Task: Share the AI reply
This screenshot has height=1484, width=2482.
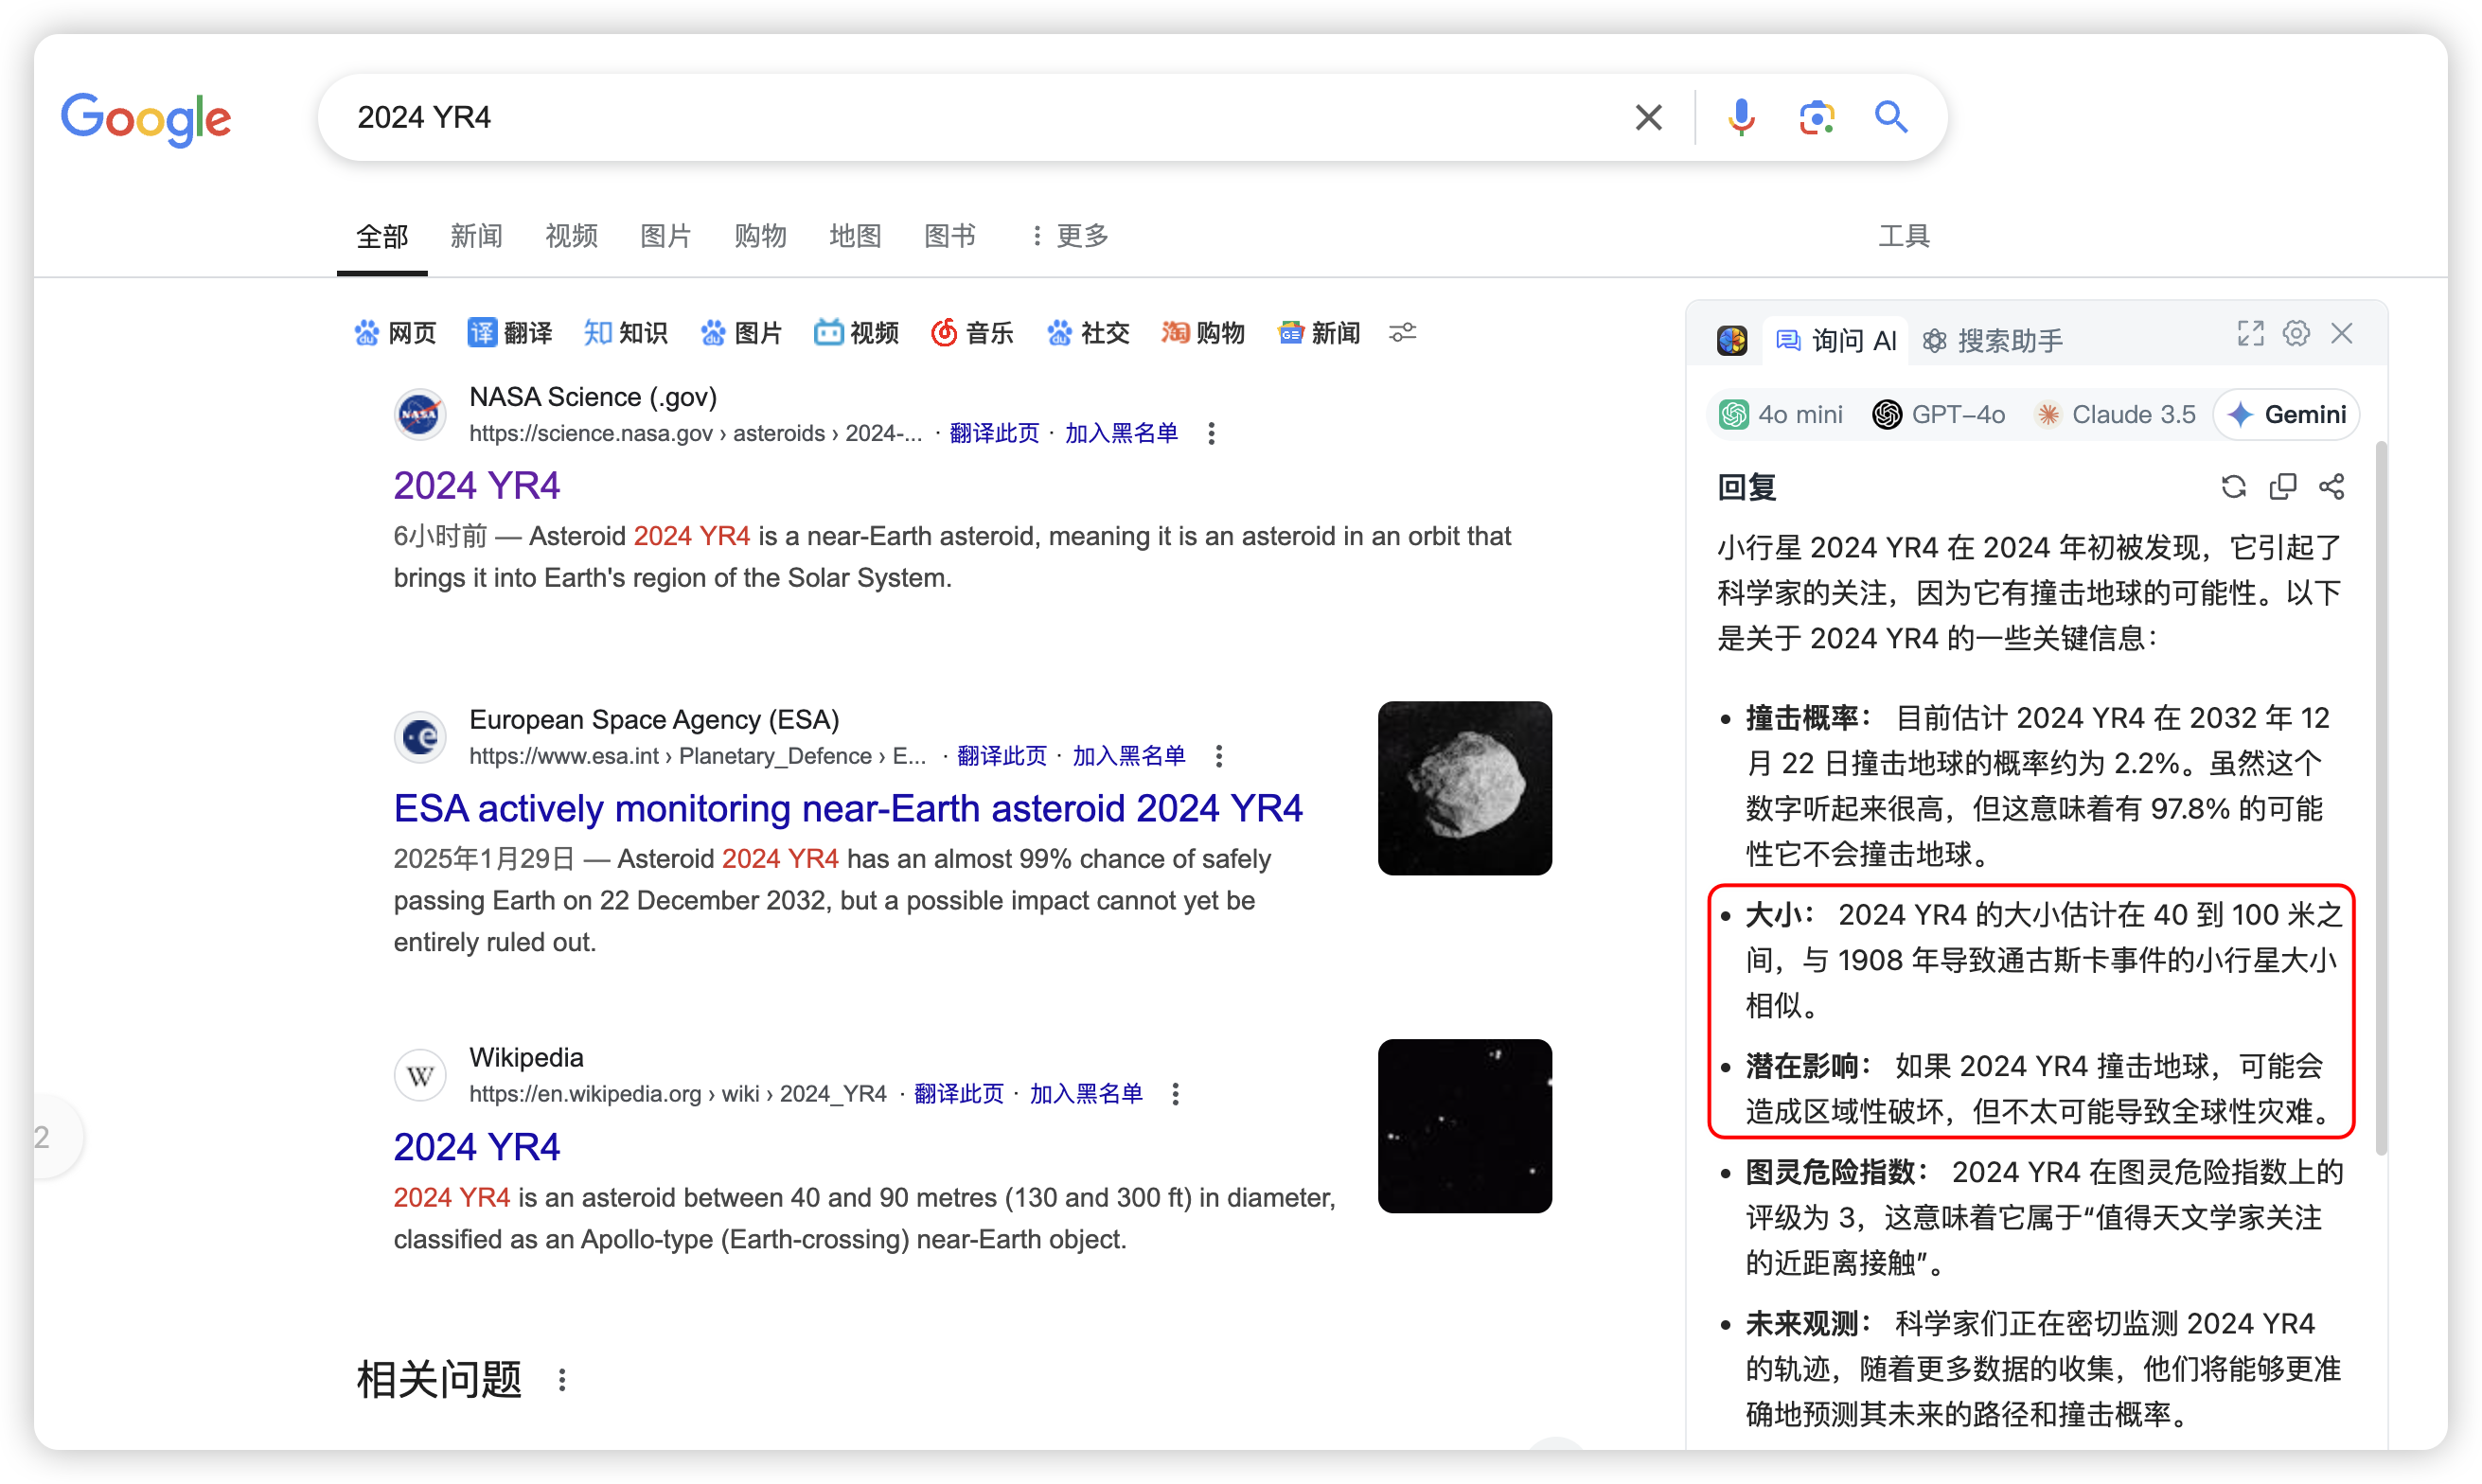Action: 2331,487
